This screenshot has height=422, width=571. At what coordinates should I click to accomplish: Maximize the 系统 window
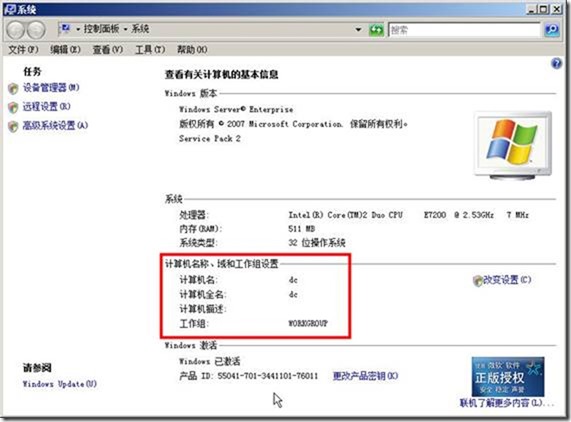coord(544,9)
